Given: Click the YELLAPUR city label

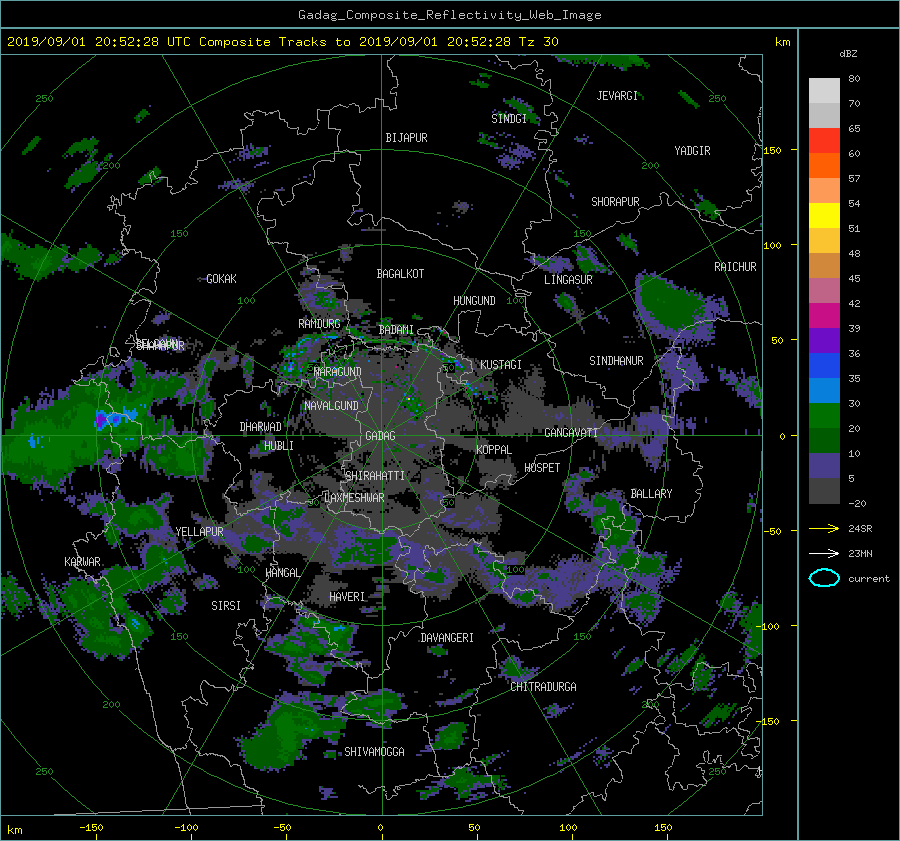Looking at the screenshot, I should pyautogui.click(x=199, y=532).
